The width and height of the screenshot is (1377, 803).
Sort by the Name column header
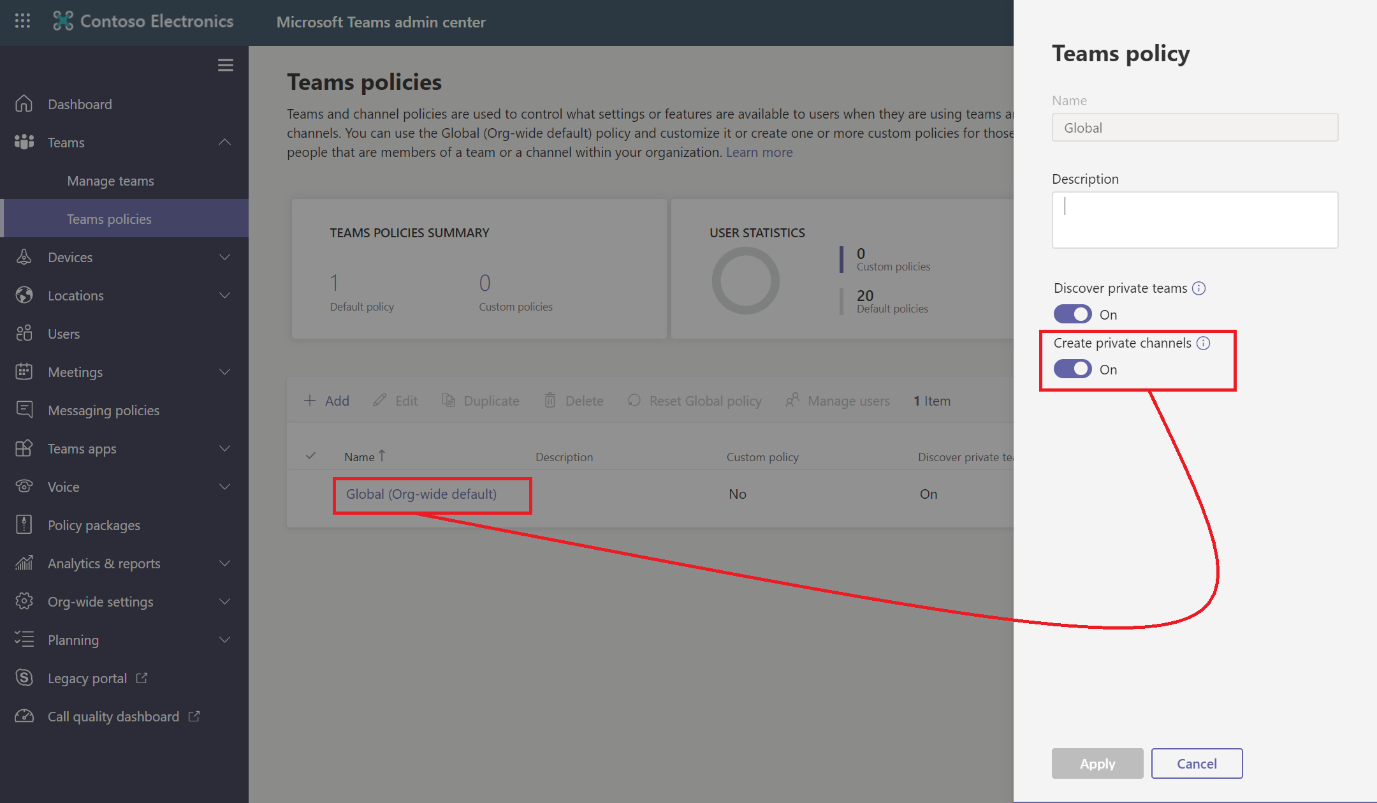[365, 456]
